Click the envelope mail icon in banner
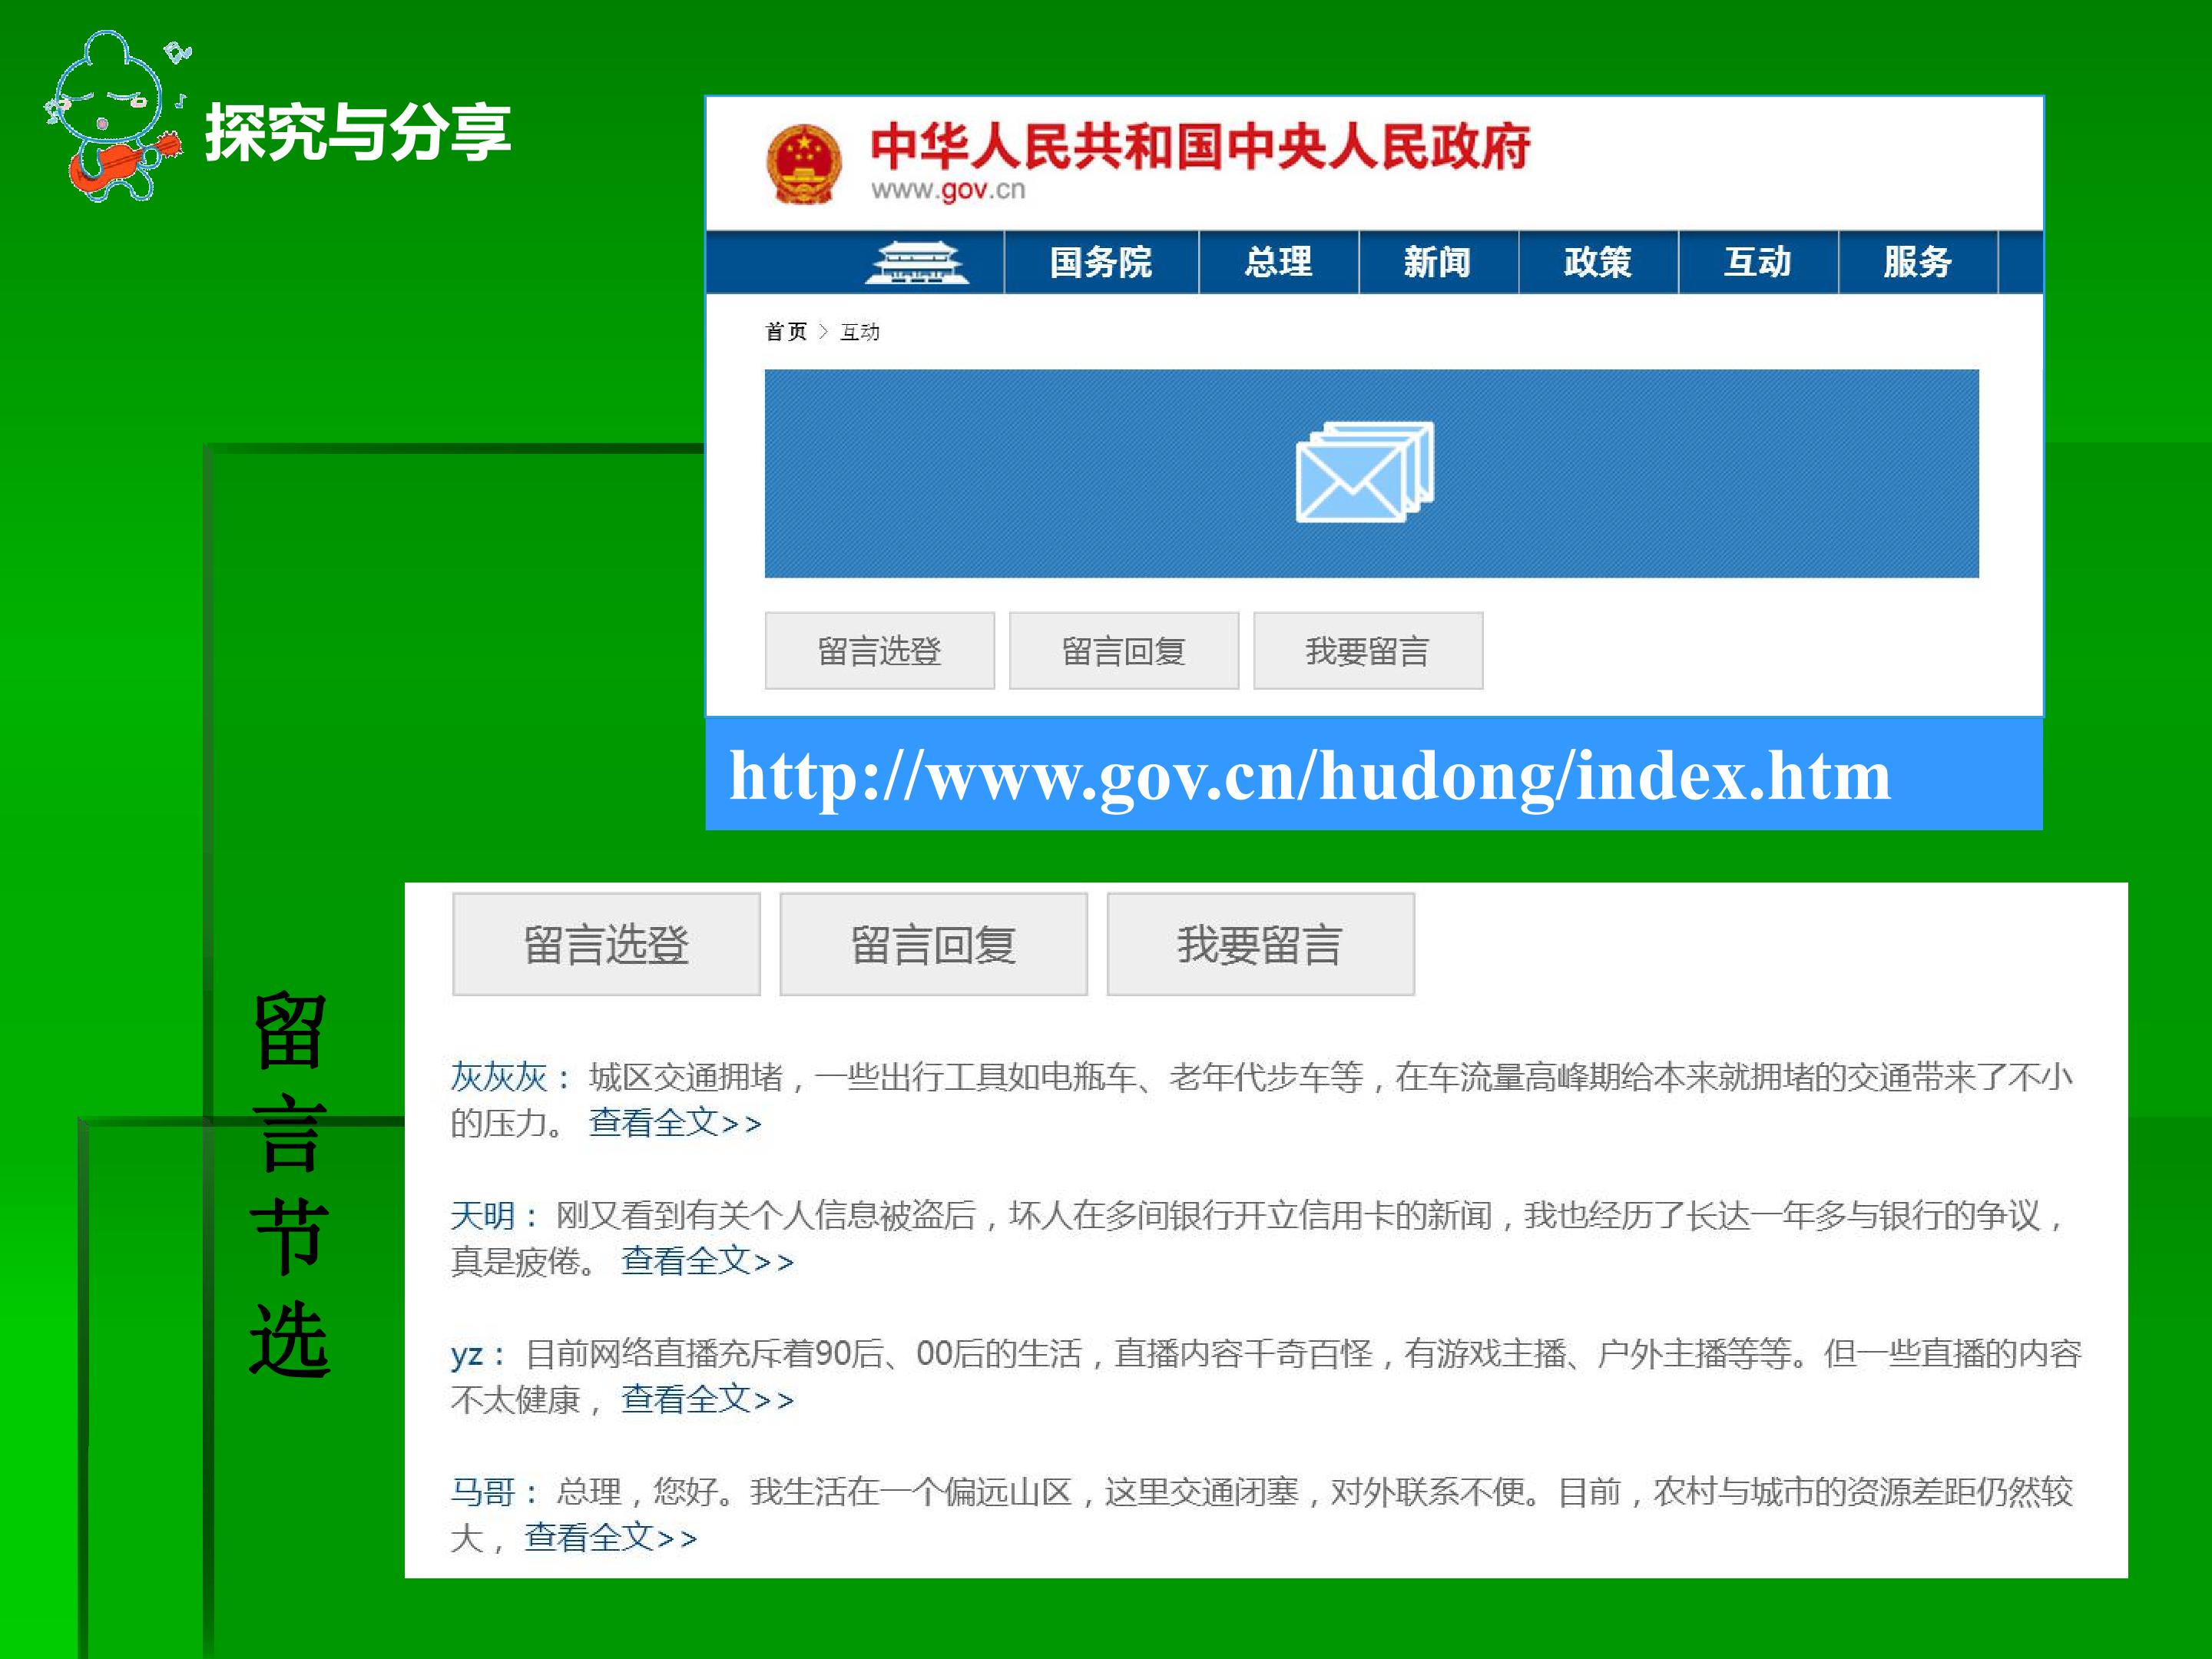The image size is (2212, 1659). [1364, 472]
